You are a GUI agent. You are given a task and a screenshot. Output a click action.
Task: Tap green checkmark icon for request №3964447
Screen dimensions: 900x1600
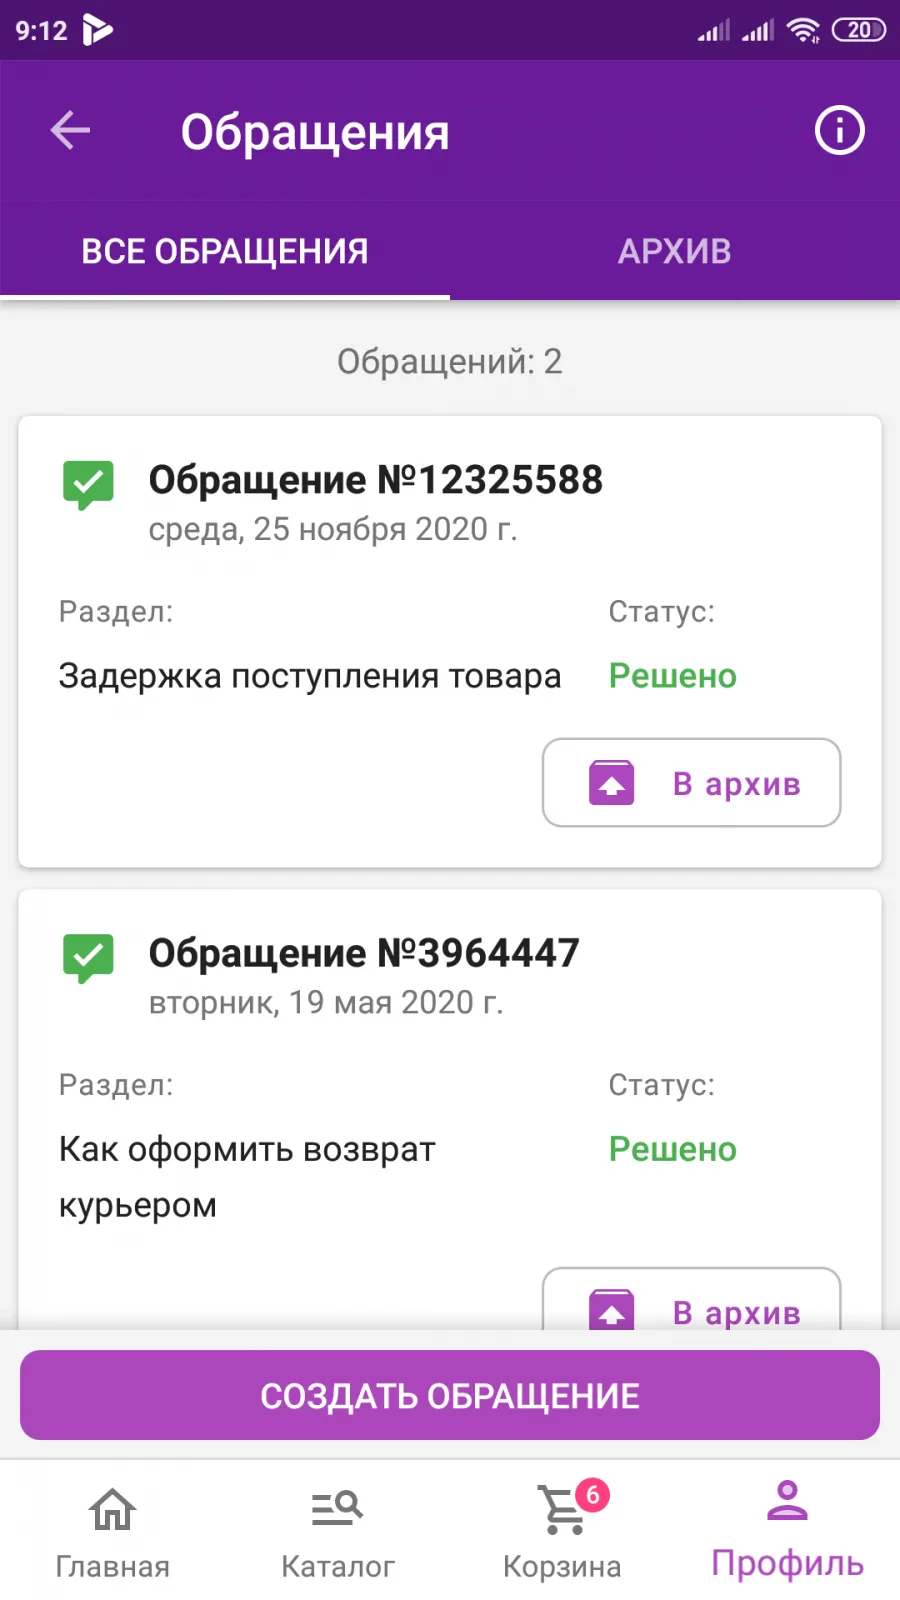88,958
